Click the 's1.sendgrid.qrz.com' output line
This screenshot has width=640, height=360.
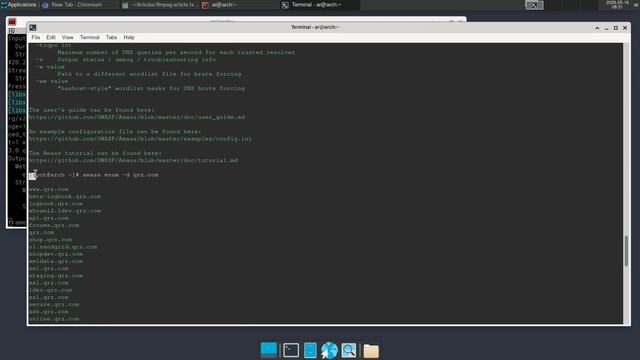[63, 247]
